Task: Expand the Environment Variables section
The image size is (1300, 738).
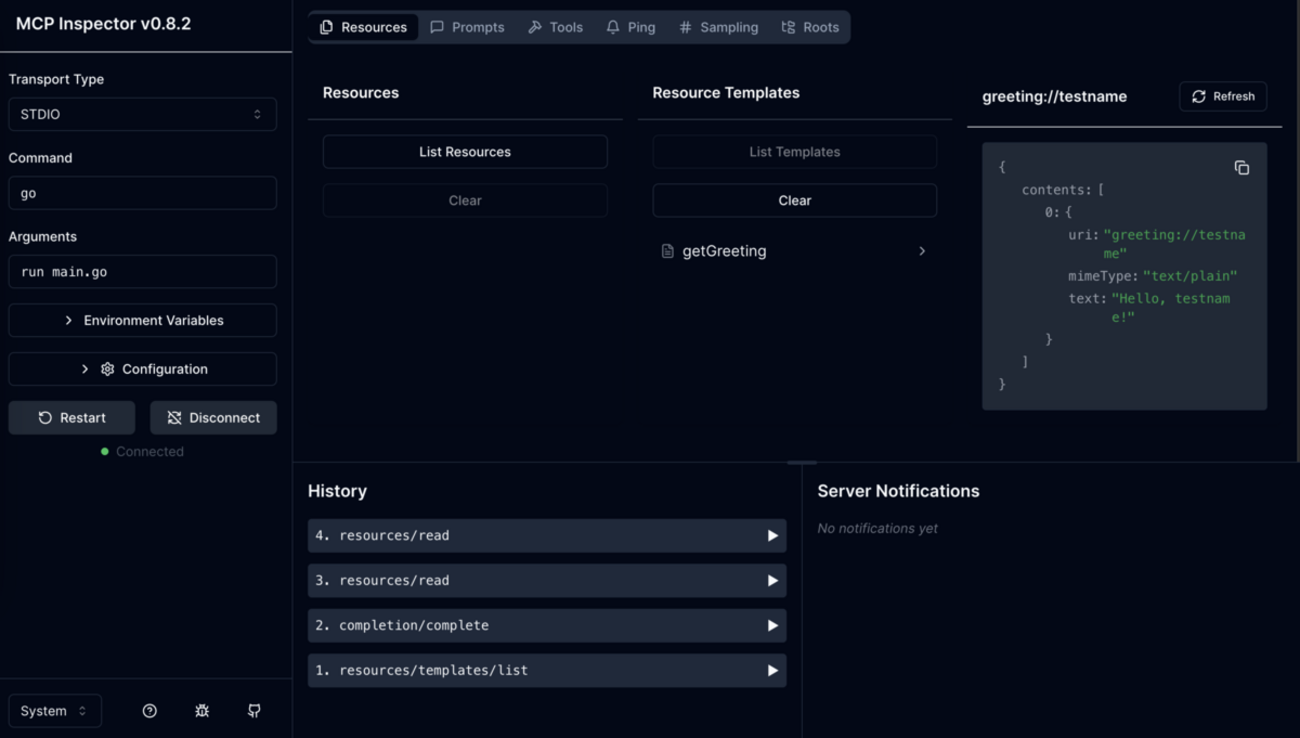Action: tap(142, 320)
